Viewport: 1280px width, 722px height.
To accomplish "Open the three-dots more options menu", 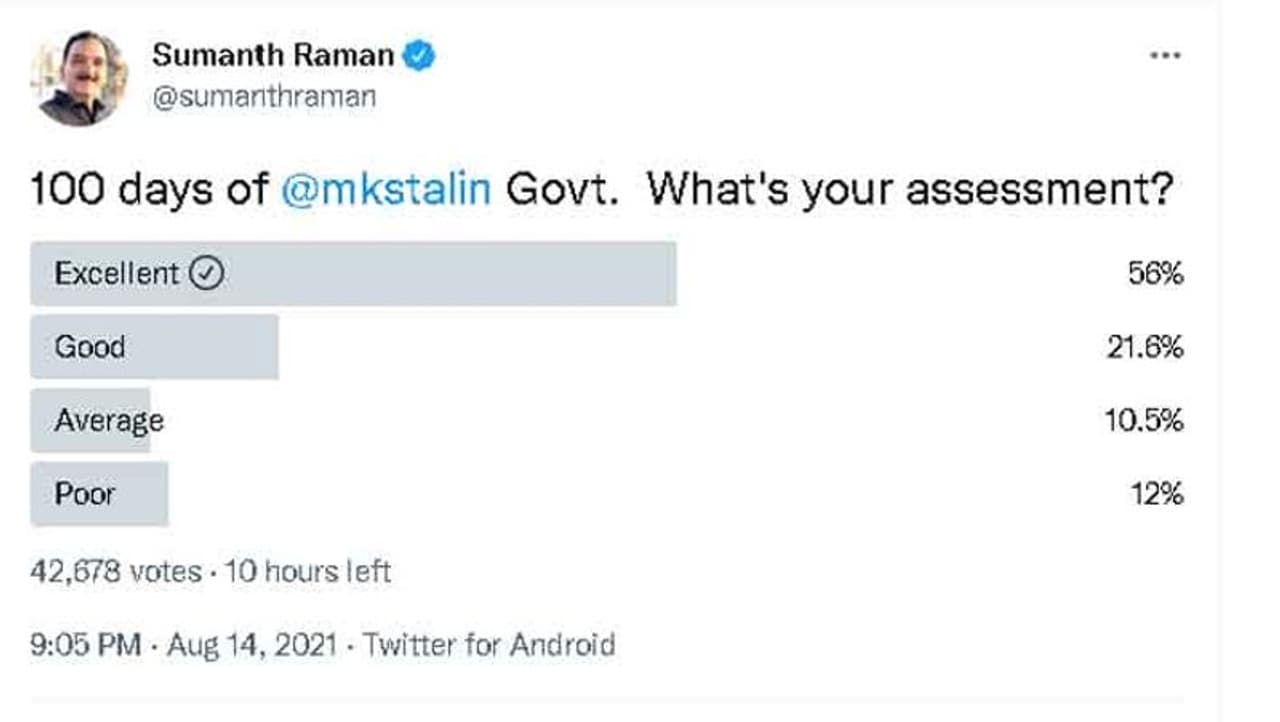I will tap(1165, 56).
